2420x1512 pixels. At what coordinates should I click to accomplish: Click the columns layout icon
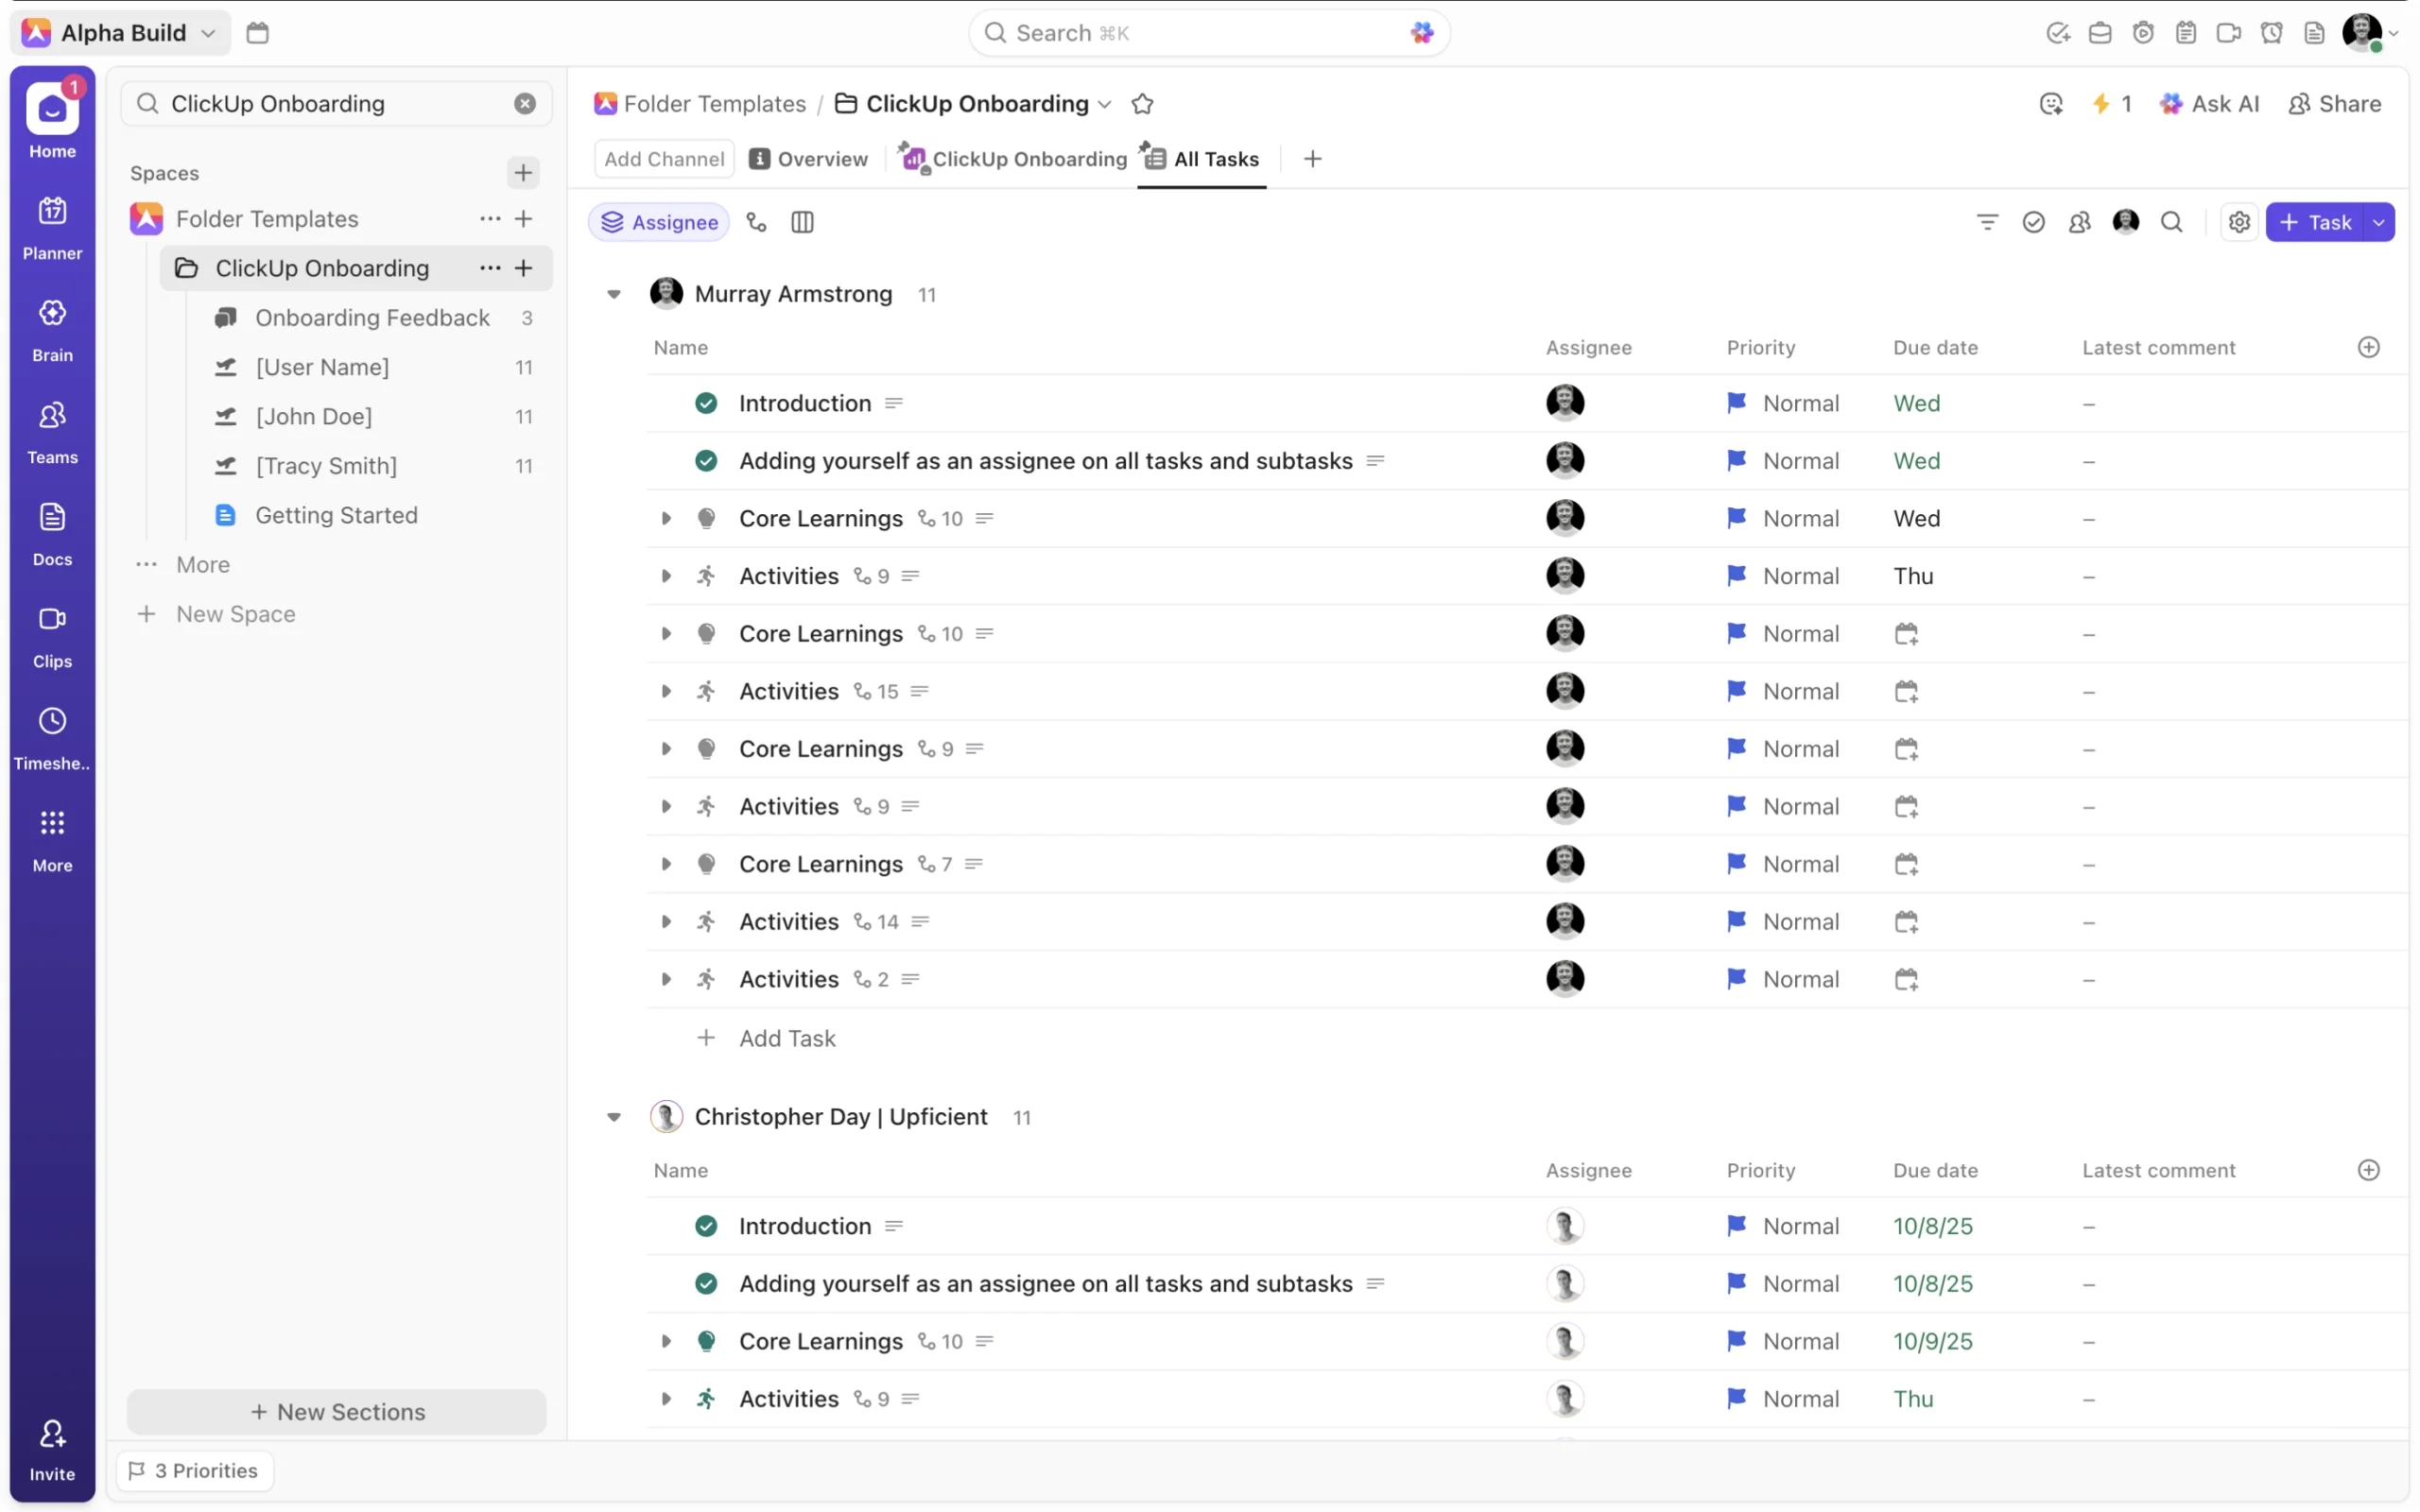pyautogui.click(x=802, y=222)
